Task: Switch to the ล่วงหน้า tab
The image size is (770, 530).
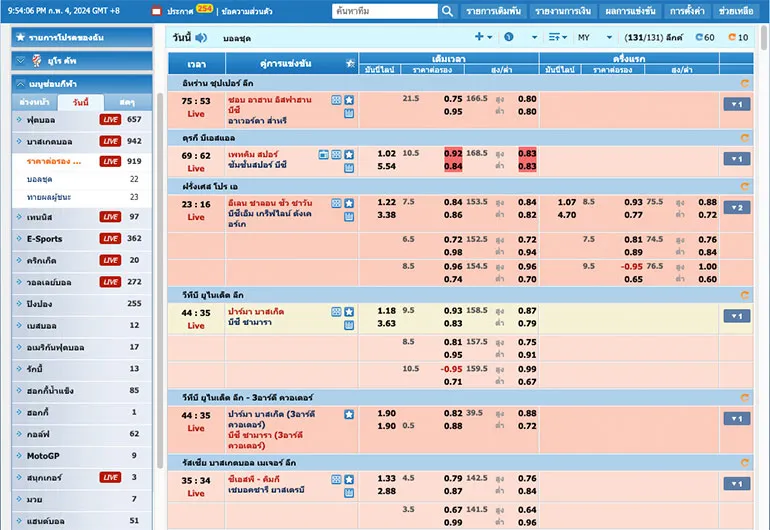Action: (36, 103)
